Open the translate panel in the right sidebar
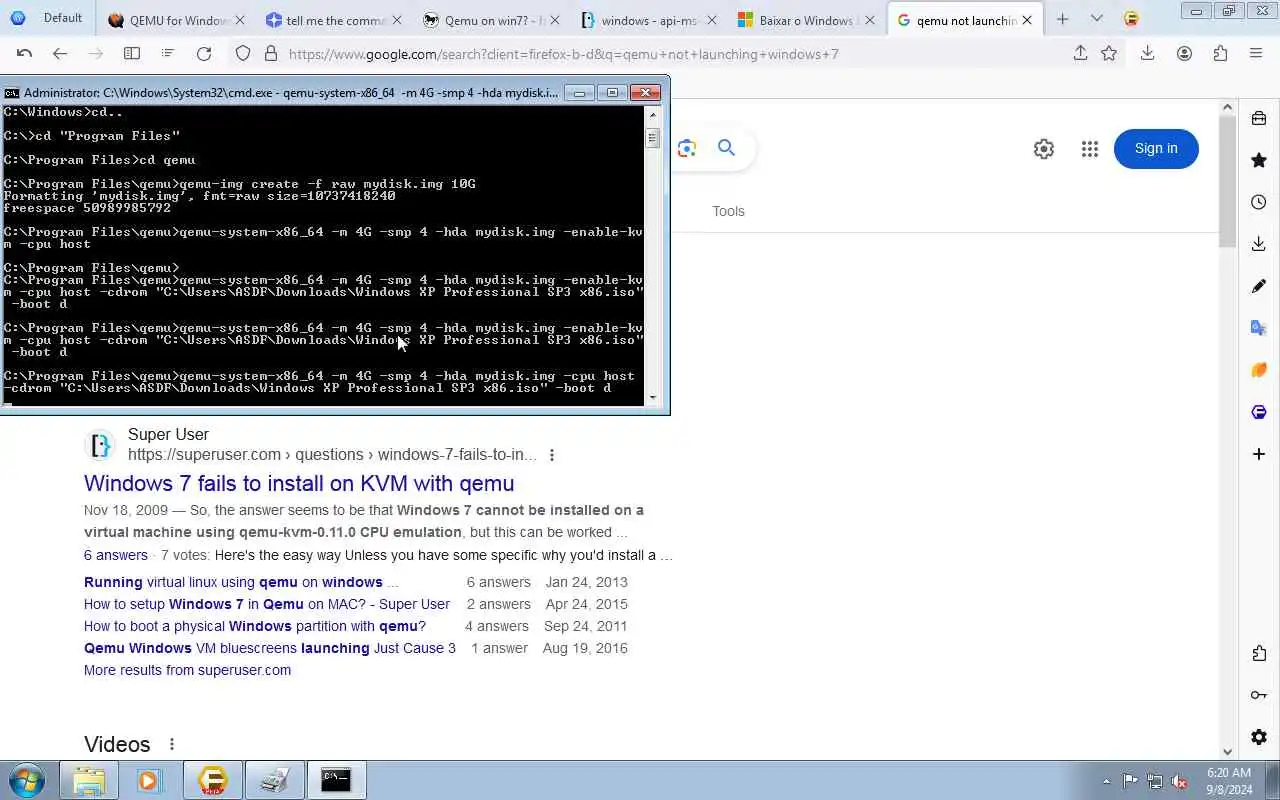The width and height of the screenshot is (1280, 800). pos(1259,328)
